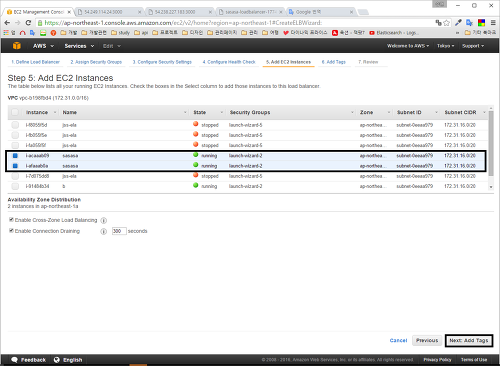Click the browser address bar URL
Viewport: 500px width, 366px height.
(183, 23)
